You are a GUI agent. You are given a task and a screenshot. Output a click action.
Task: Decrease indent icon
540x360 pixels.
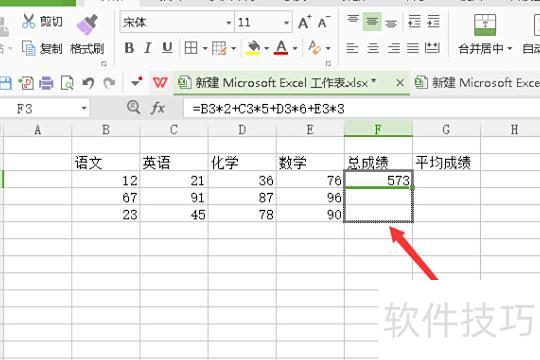(x=414, y=21)
